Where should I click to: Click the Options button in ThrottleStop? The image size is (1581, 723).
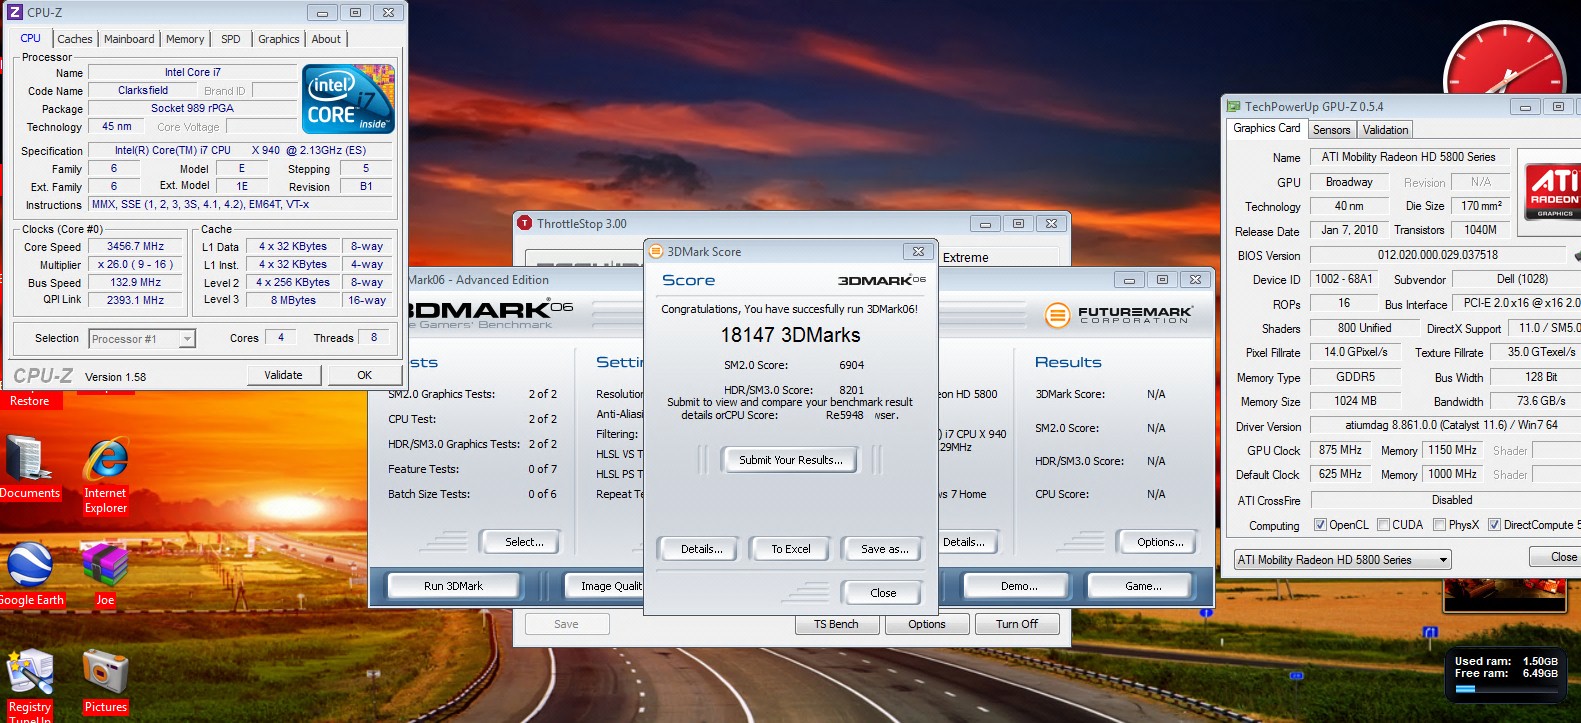pos(927,624)
